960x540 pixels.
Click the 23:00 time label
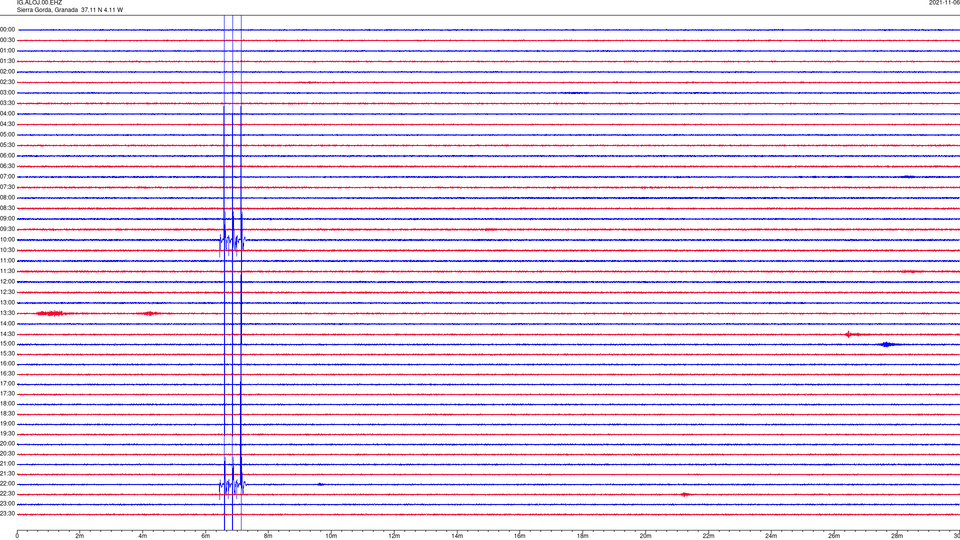7,504
